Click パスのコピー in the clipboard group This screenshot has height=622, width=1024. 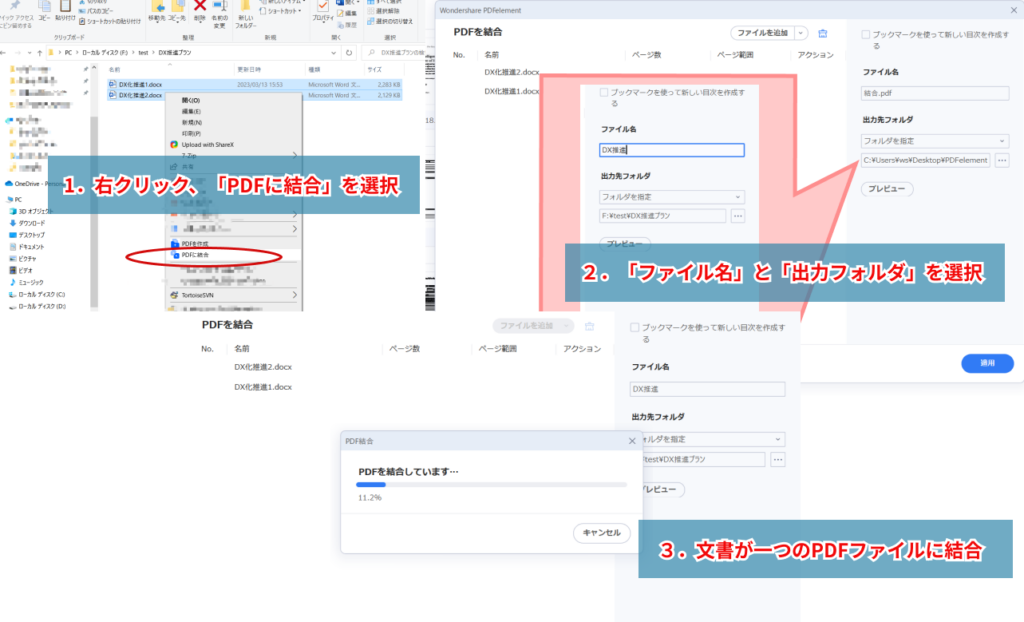tap(95, 11)
